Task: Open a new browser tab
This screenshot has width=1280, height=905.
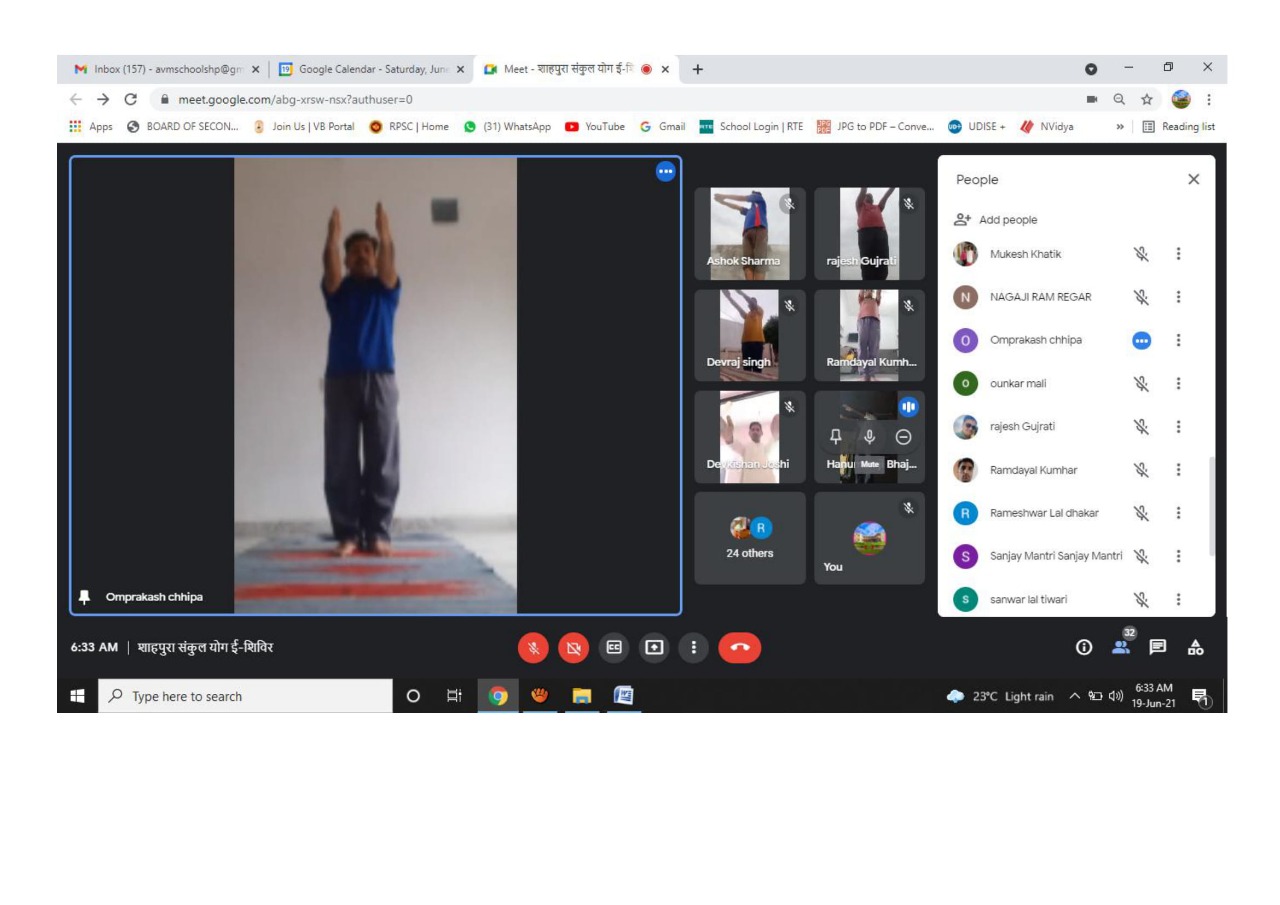Action: tap(698, 69)
